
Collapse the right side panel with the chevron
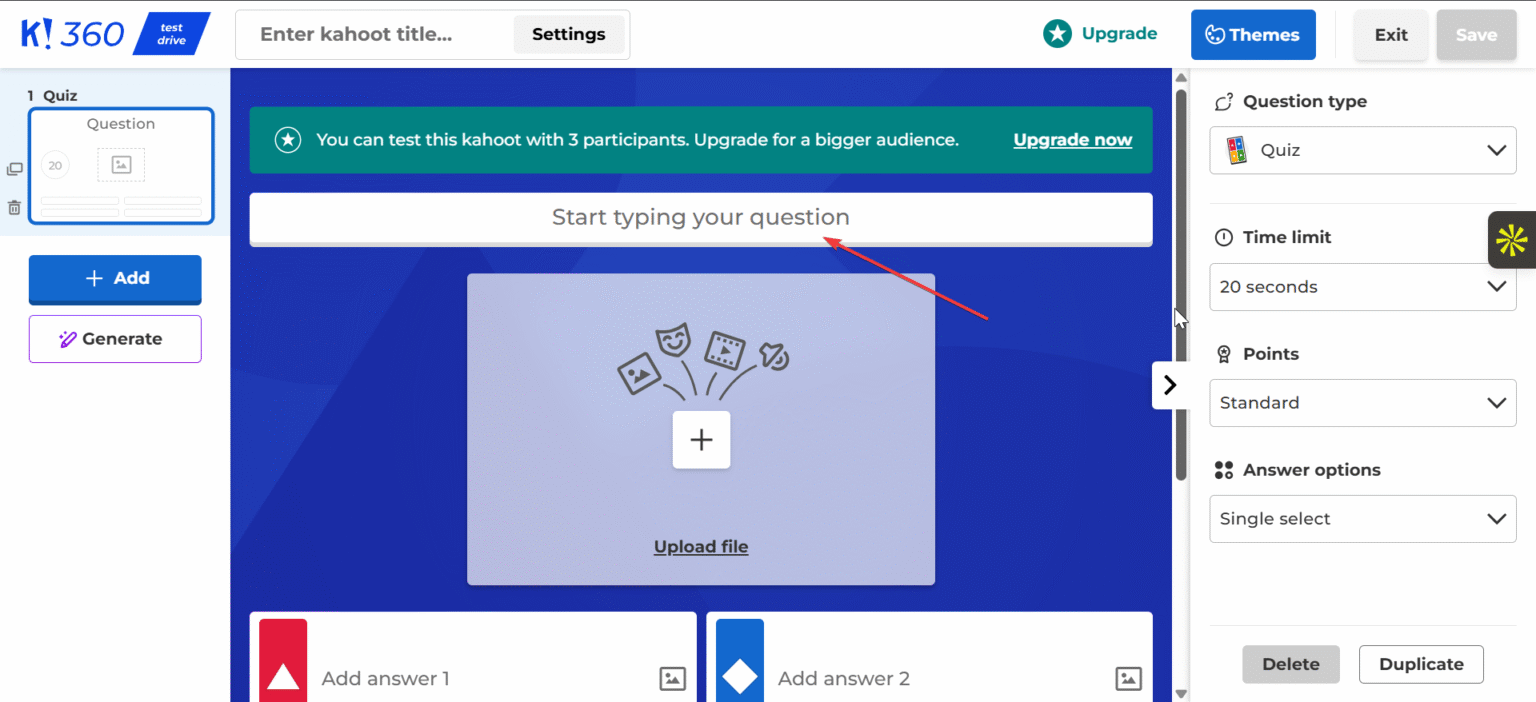(1170, 385)
